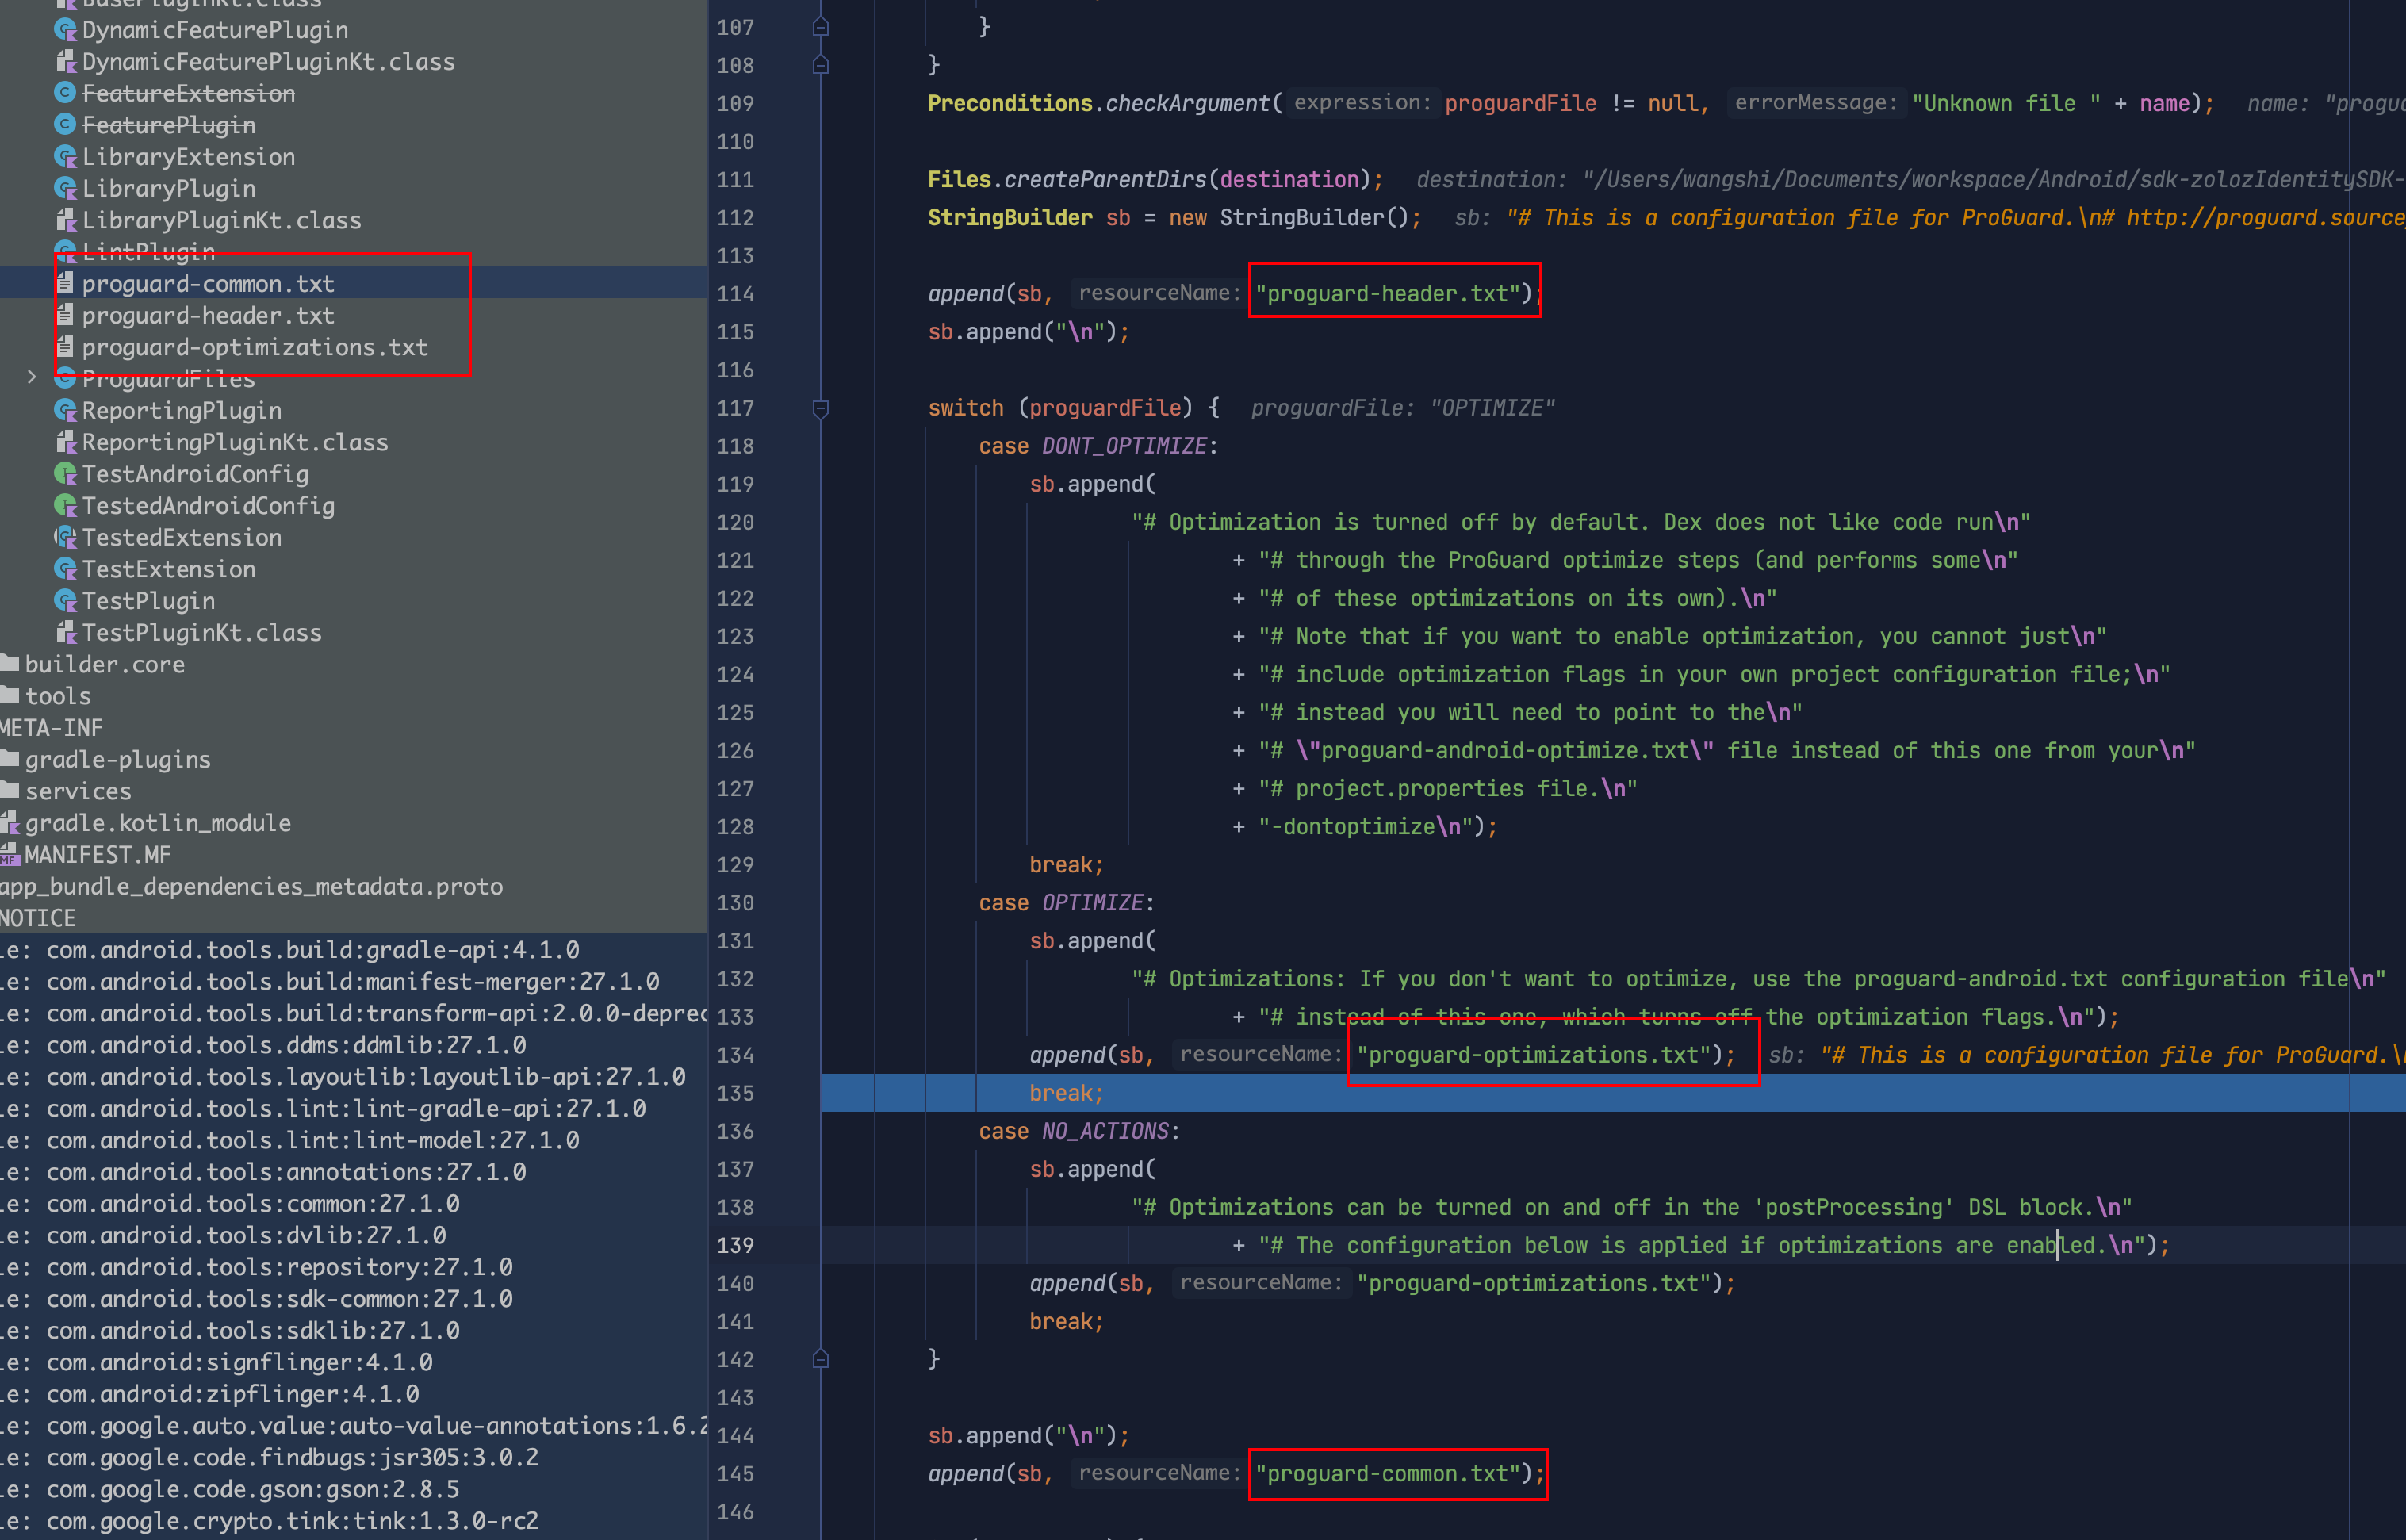The height and width of the screenshot is (1540, 2406).
Task: Click fold end marker at line 108
Action: 820,65
